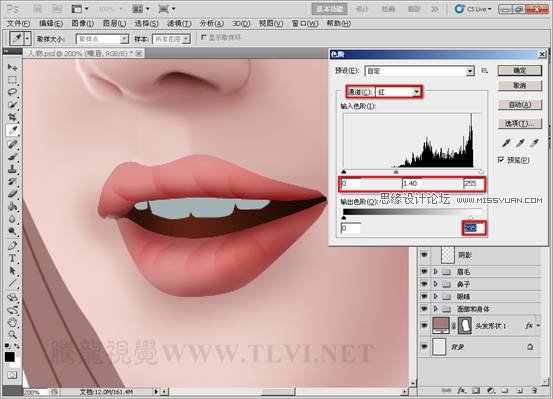
Task: Select the Eraser tool
Action: (x=12, y=194)
